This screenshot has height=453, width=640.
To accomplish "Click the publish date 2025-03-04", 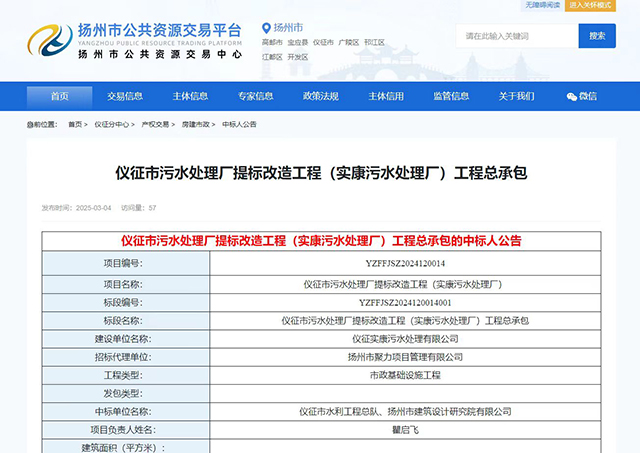I will tap(93, 208).
